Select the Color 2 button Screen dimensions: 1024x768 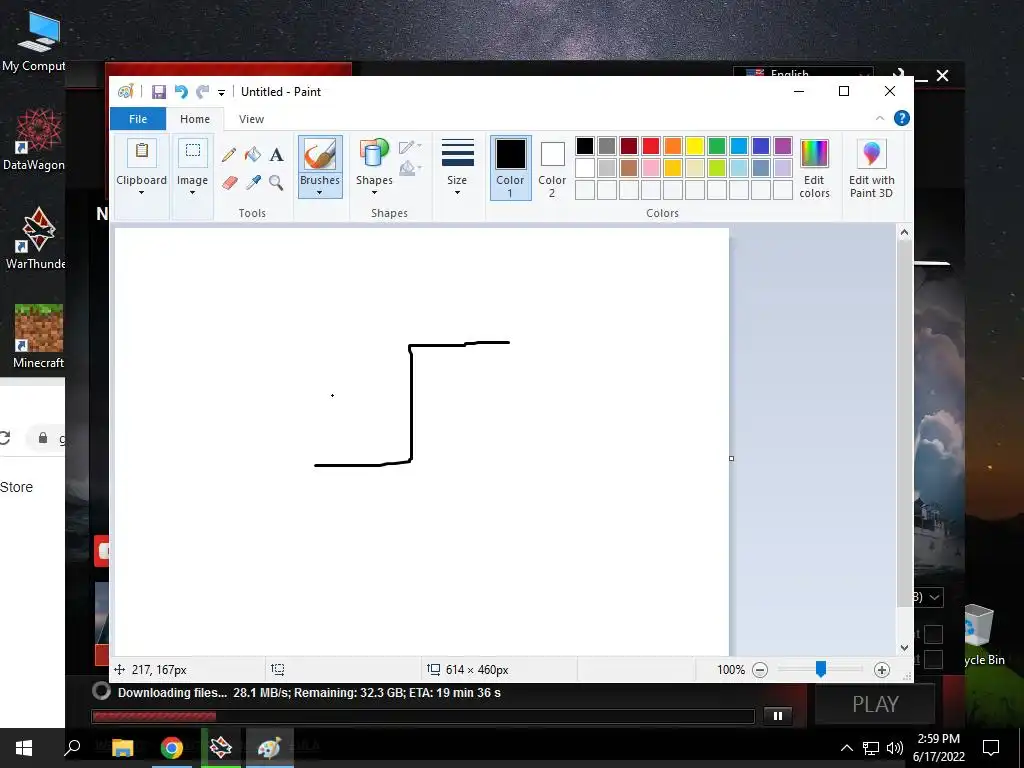click(552, 168)
